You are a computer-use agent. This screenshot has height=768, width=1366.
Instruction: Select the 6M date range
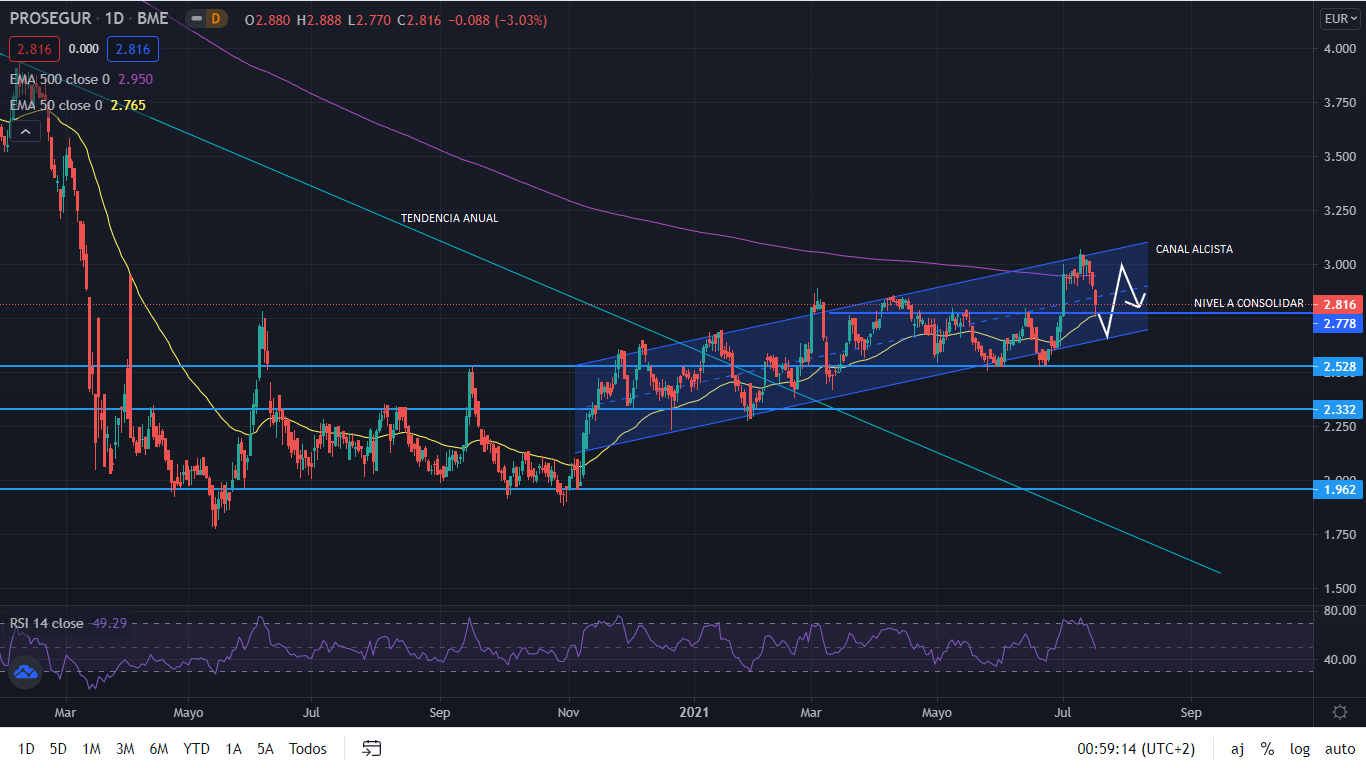pos(158,748)
